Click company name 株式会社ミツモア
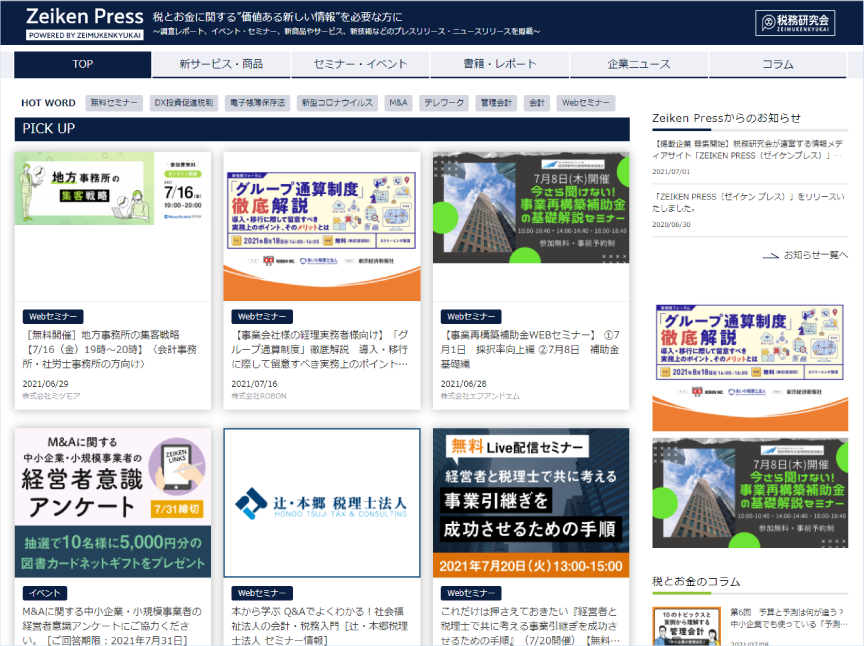Screen dimensions: 864x646 pyautogui.click(x=51, y=396)
